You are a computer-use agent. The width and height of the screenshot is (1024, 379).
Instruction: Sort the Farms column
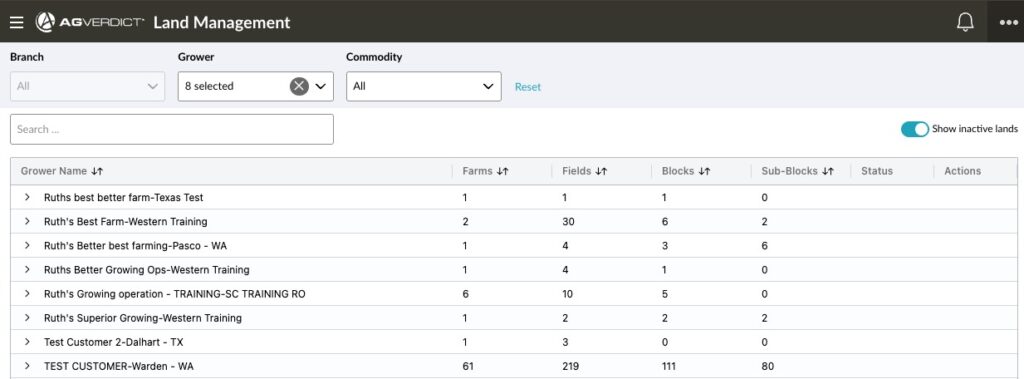point(502,171)
